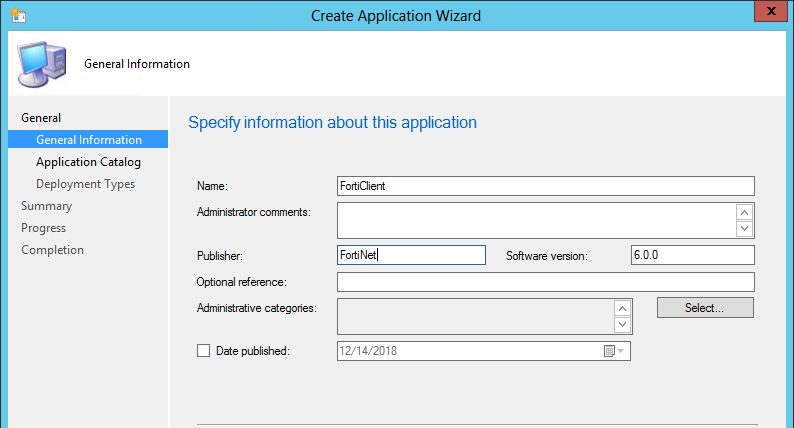Viewport: 794px width, 428px height.
Task: Click the General Information header text
Action: click(x=137, y=64)
